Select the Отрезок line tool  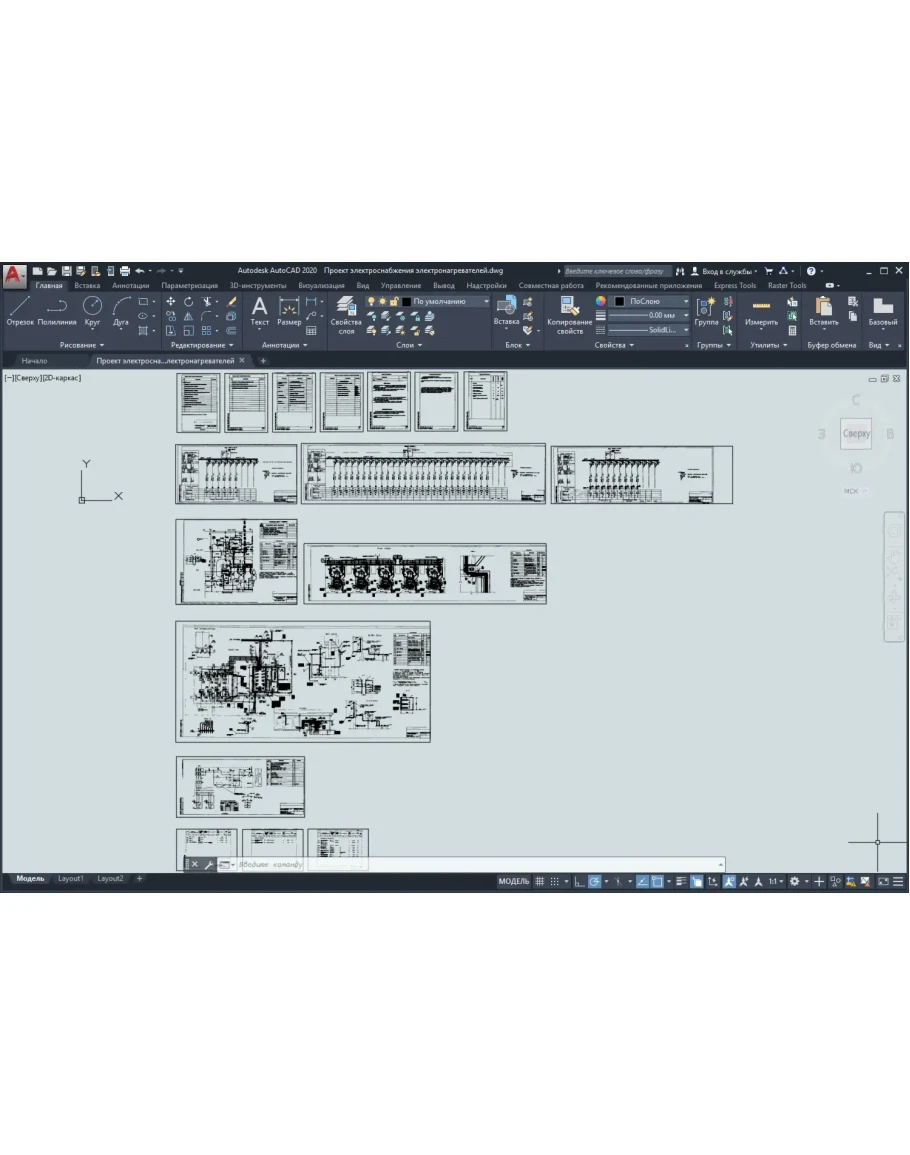click(20, 309)
